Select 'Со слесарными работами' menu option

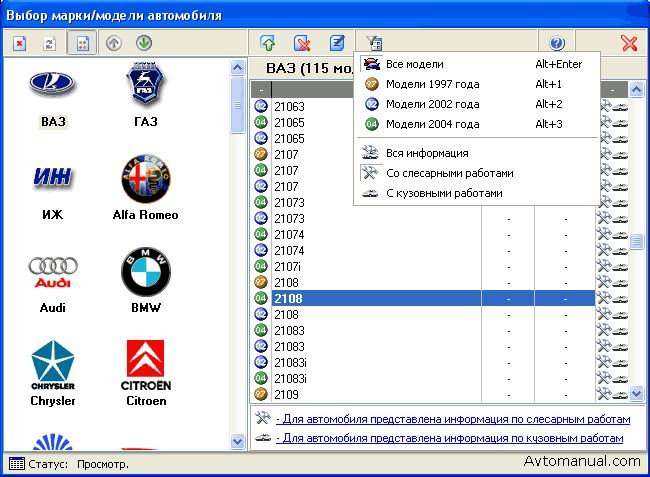click(477, 173)
